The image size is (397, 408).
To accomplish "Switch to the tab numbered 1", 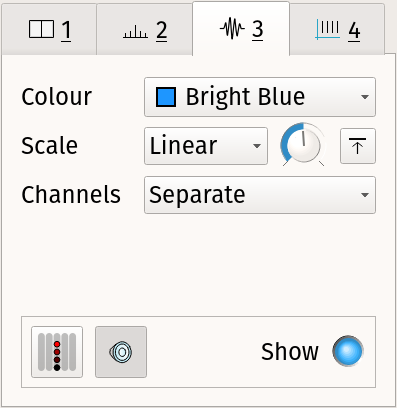I will coord(49,29).
